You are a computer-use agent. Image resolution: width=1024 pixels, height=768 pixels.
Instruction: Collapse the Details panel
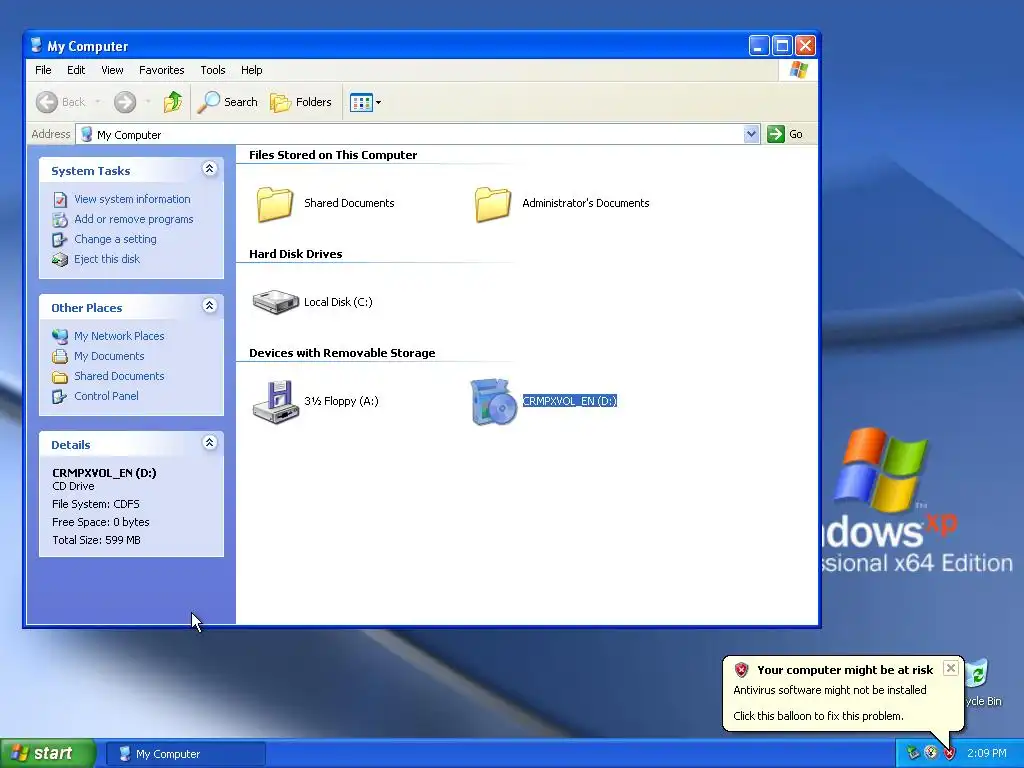point(209,443)
